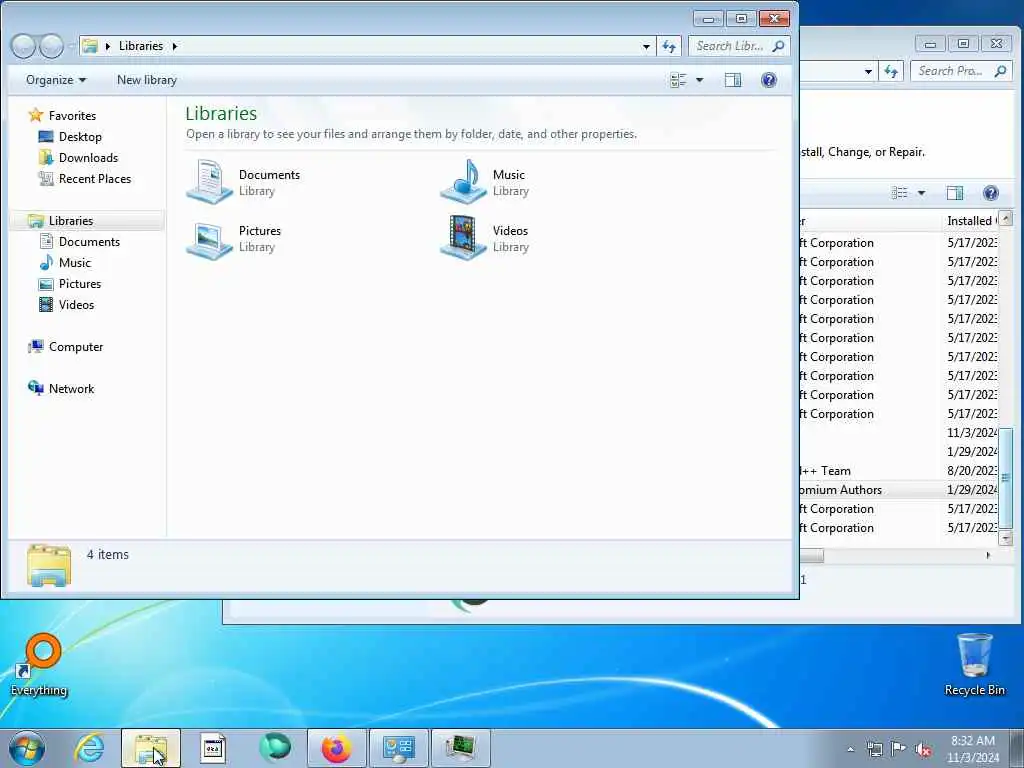
Task: Refresh the Libraries window
Action: pos(669,46)
